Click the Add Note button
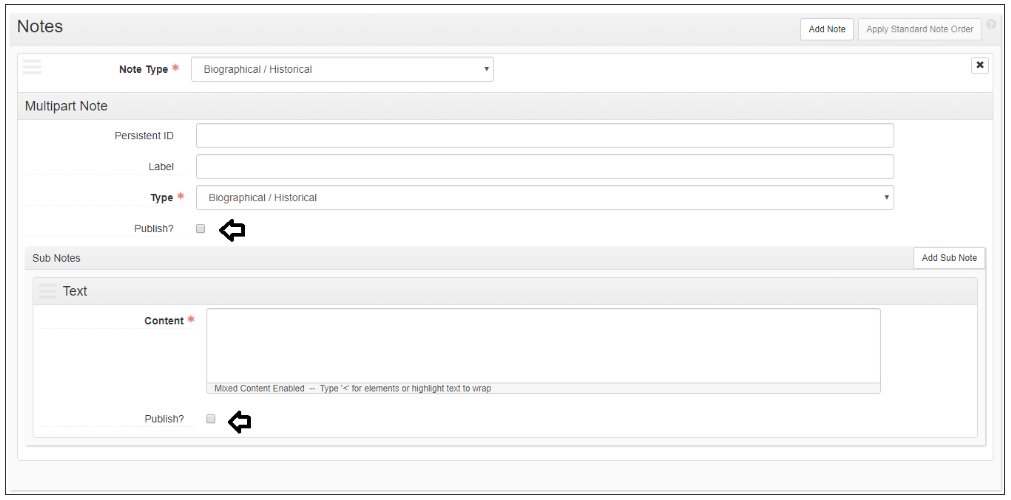 tap(827, 29)
